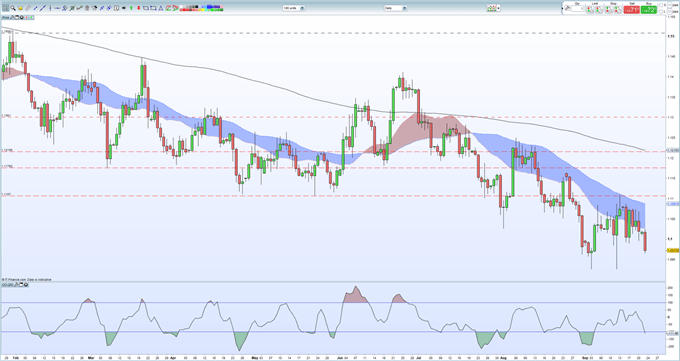
Task: Select the arrow cursor tool
Action: pyautogui.click(x=5, y=8)
